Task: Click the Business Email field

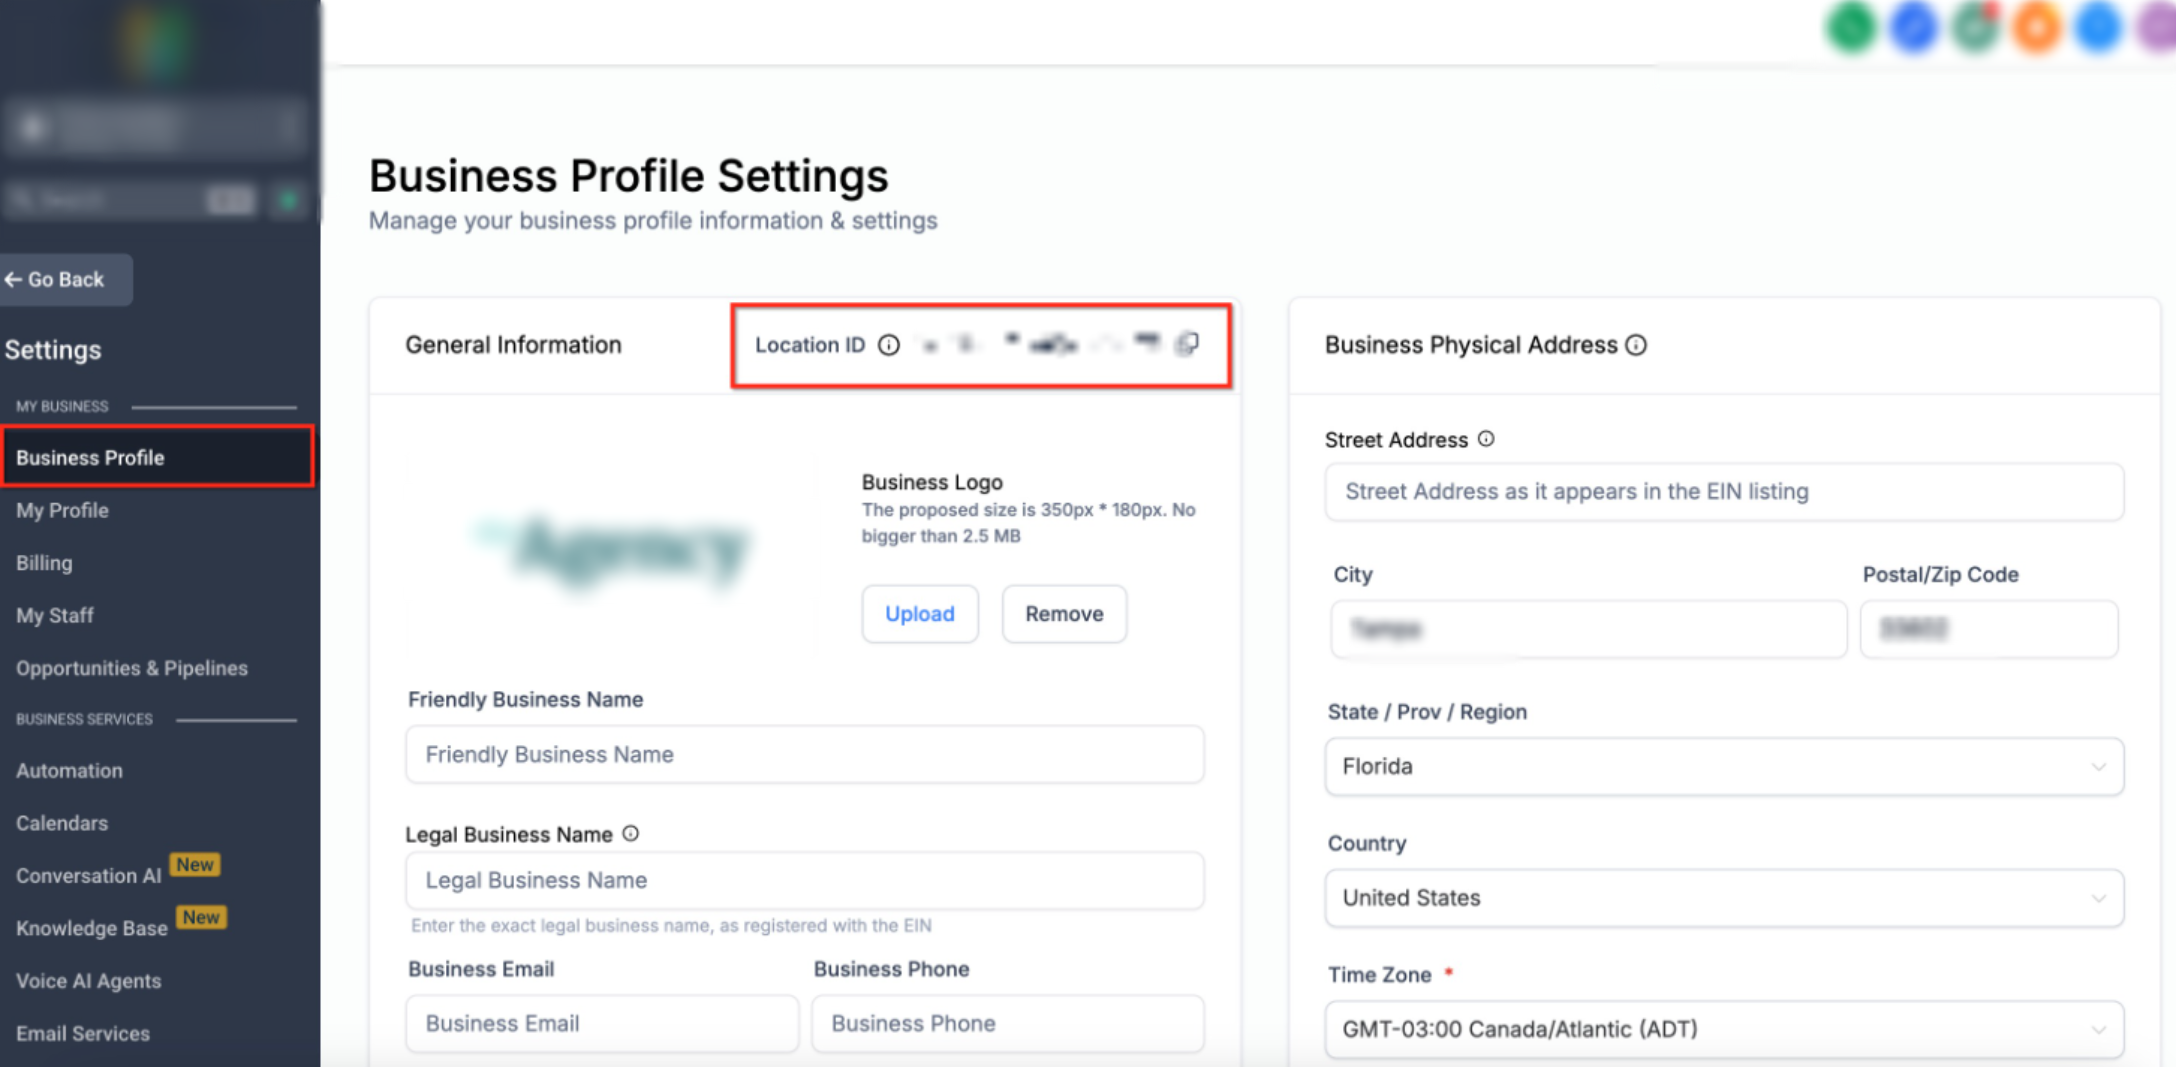Action: coord(602,1023)
